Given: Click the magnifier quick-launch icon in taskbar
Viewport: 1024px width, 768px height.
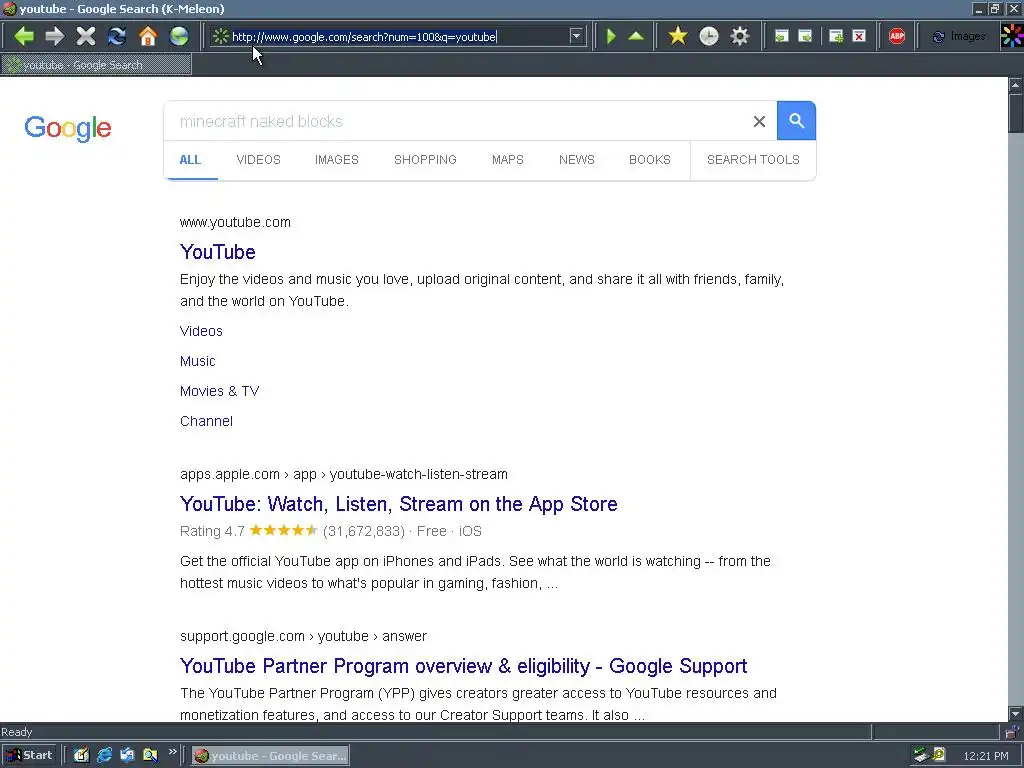Looking at the screenshot, I should pos(150,756).
